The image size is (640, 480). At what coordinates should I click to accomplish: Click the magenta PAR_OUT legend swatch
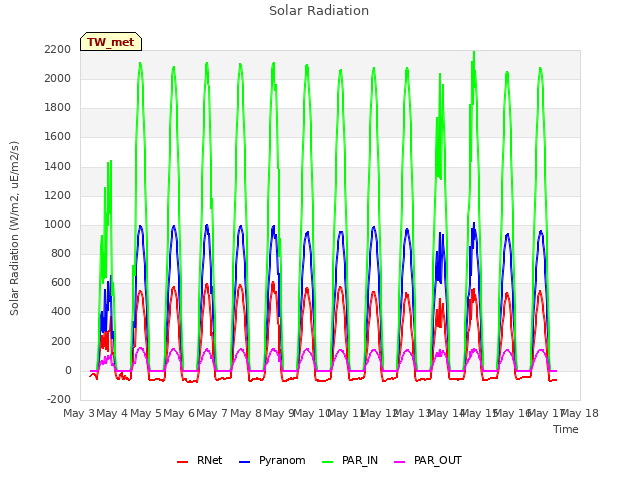coord(400,461)
